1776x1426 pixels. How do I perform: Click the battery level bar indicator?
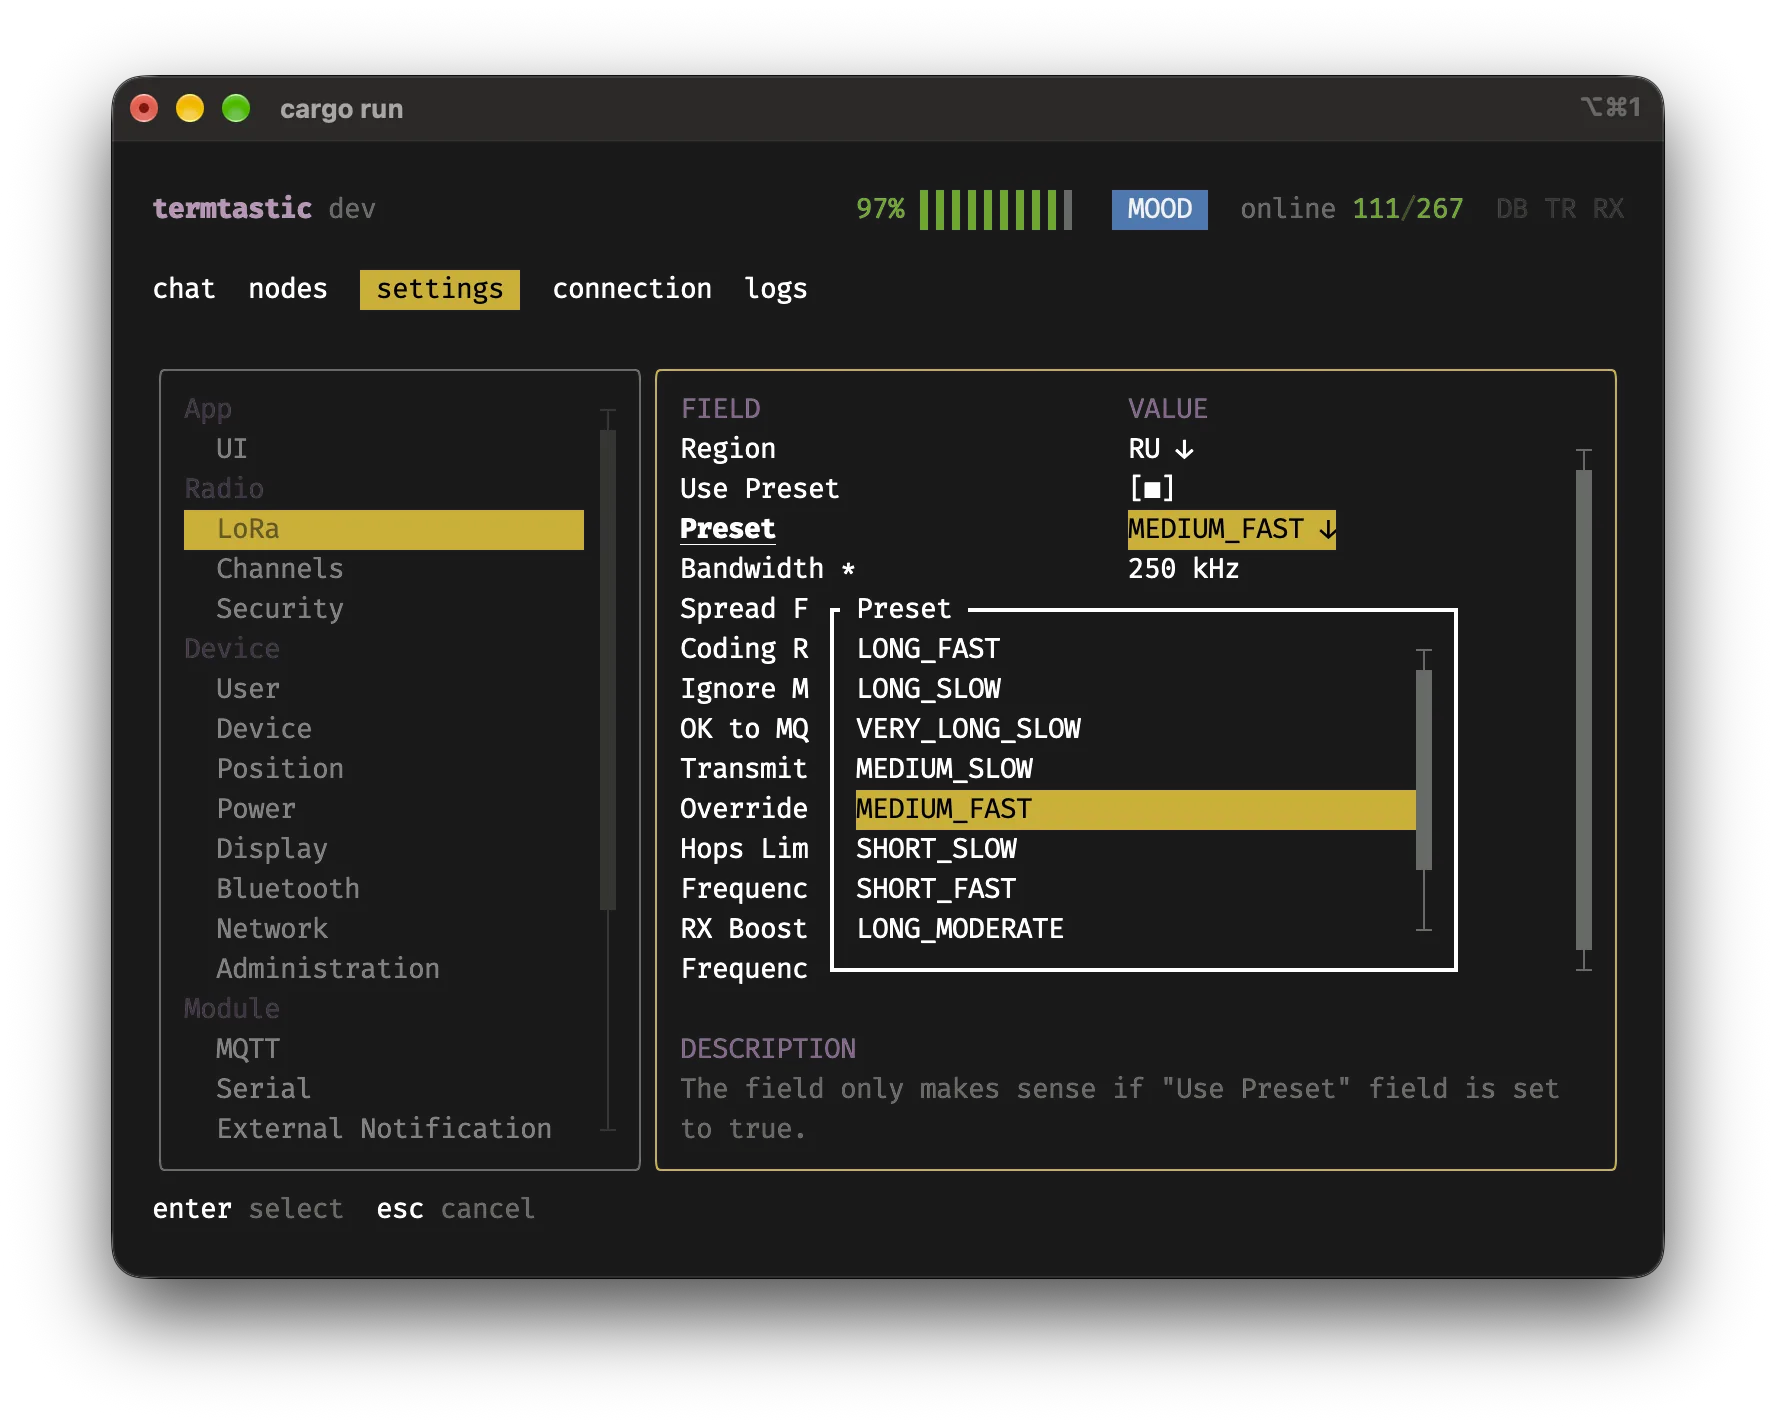coord(996,209)
